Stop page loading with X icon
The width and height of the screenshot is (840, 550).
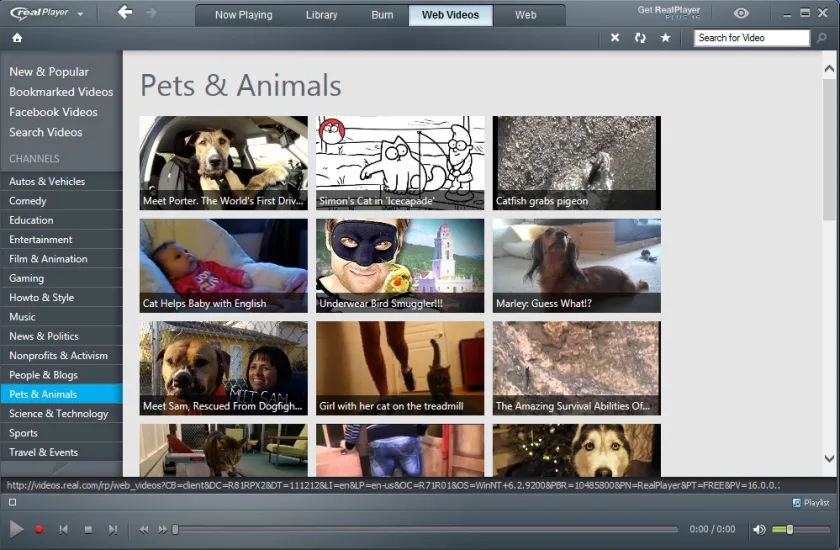[x=615, y=37]
